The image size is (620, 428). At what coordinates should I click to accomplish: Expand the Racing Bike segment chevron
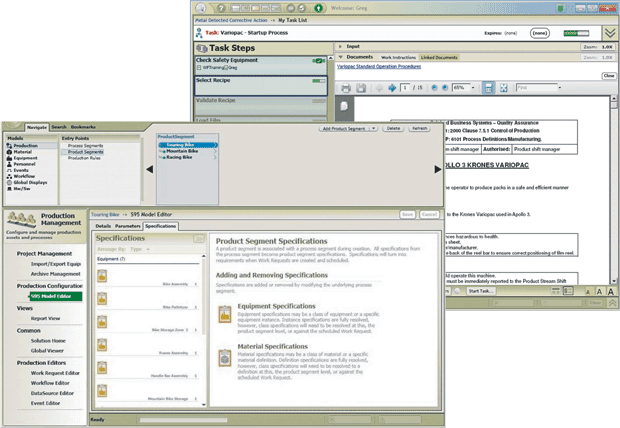[x=215, y=157]
